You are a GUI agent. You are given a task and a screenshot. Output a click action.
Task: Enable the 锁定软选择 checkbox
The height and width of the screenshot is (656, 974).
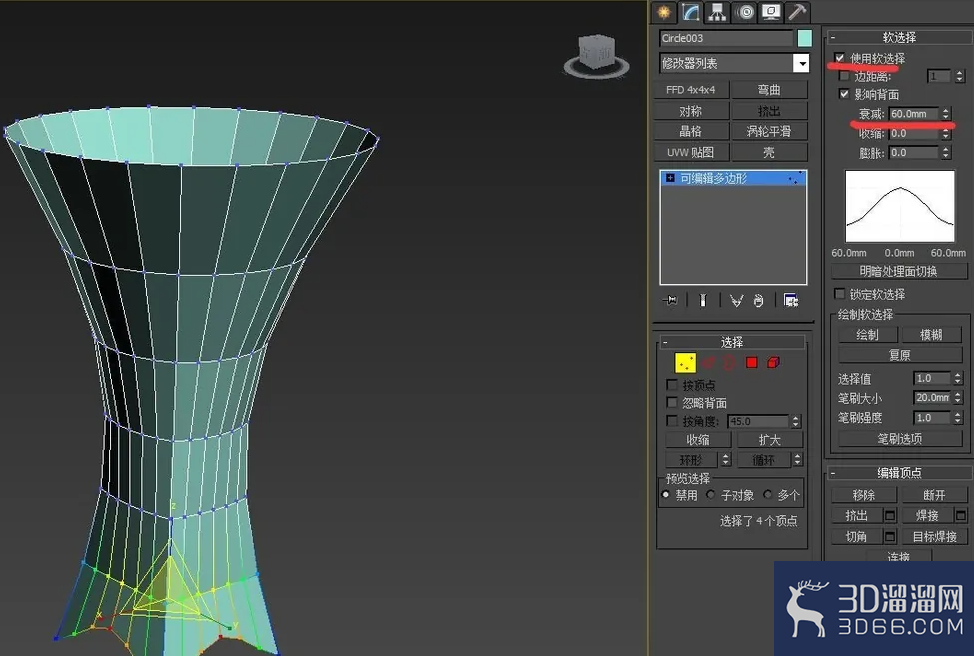coord(840,293)
